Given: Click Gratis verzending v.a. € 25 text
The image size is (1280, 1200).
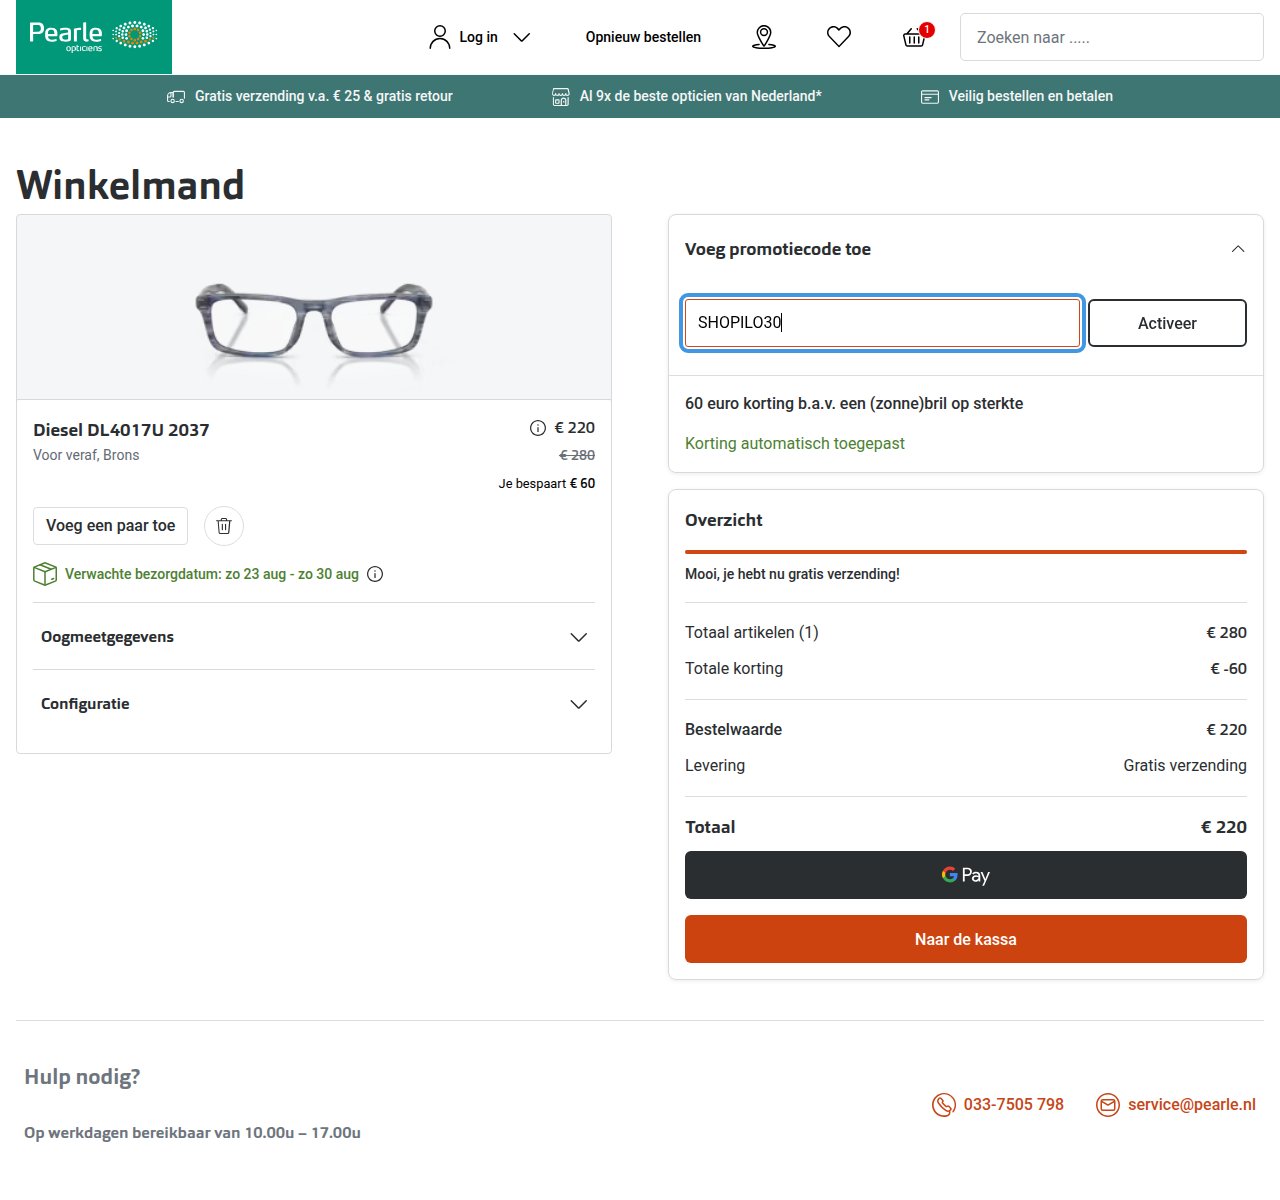Looking at the screenshot, I should (324, 96).
